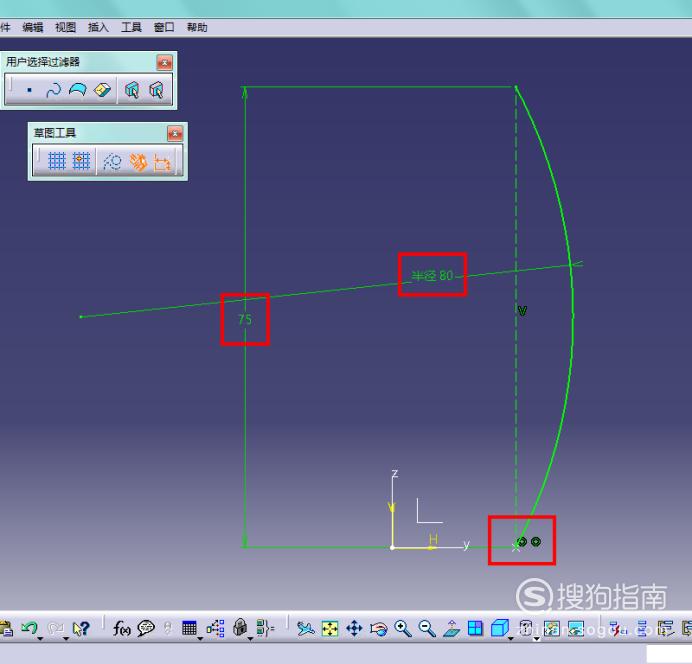Click the Paste icon in bottom toolbar

click(x=6, y=628)
